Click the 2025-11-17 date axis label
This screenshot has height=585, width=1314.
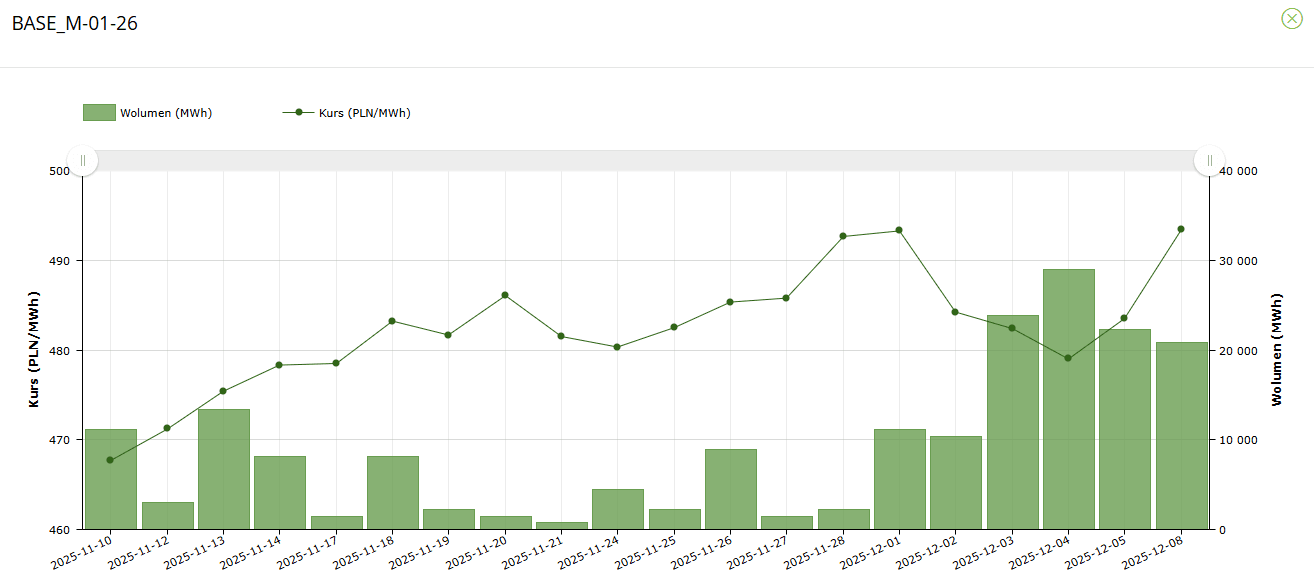point(307,551)
